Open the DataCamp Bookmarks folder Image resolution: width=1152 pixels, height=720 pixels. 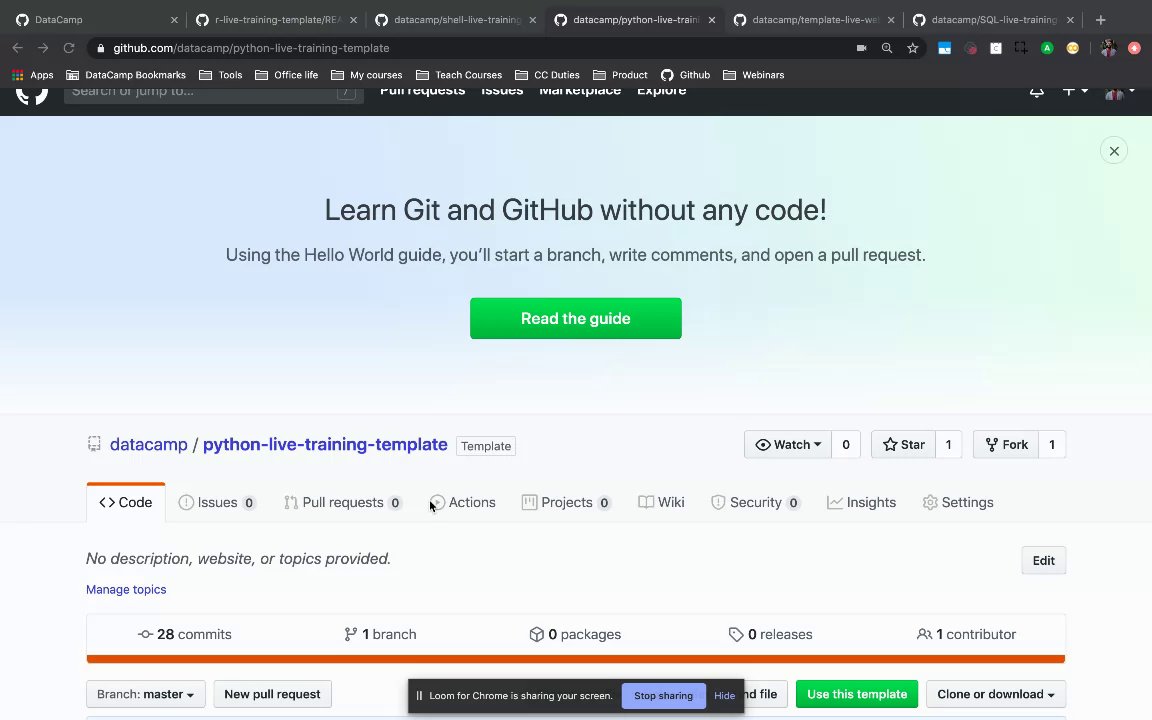pos(126,75)
